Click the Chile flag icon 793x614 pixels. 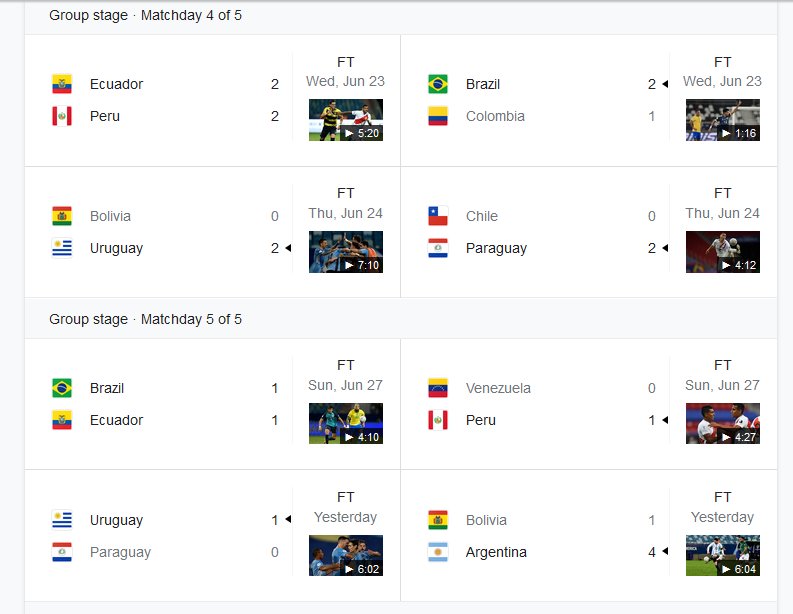pyautogui.click(x=437, y=216)
